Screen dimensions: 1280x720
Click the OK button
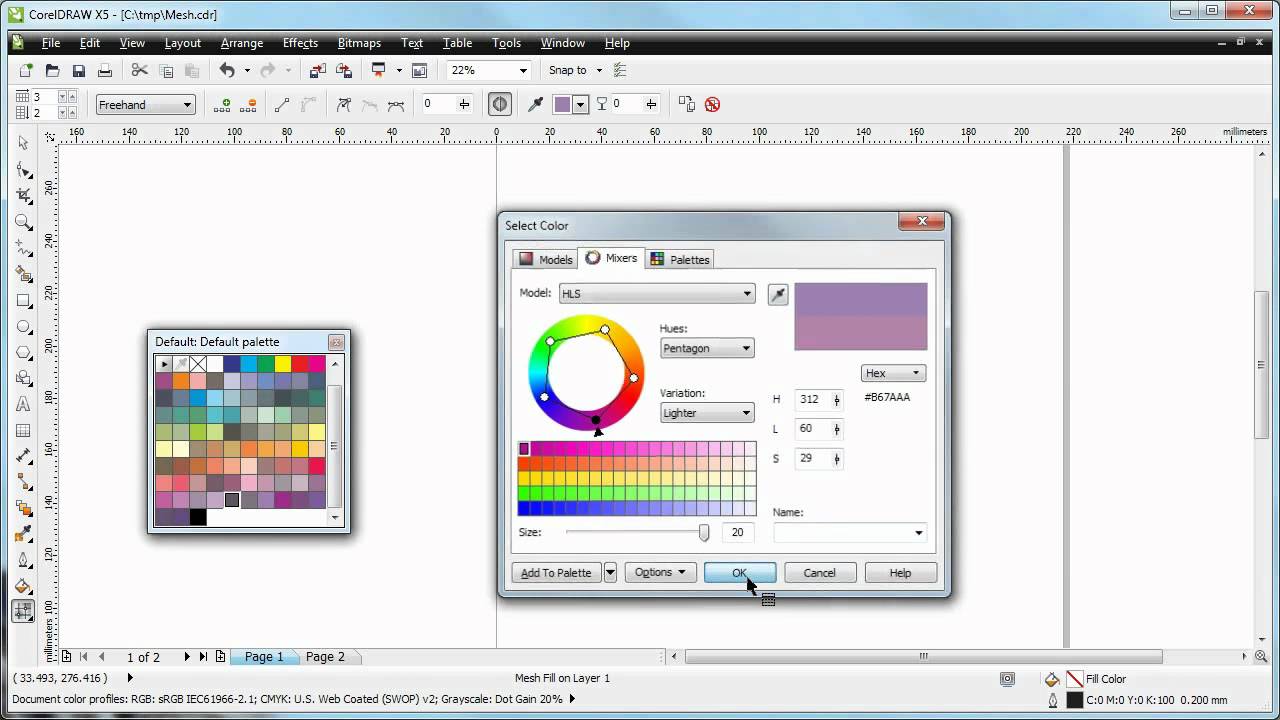pyautogui.click(x=740, y=573)
